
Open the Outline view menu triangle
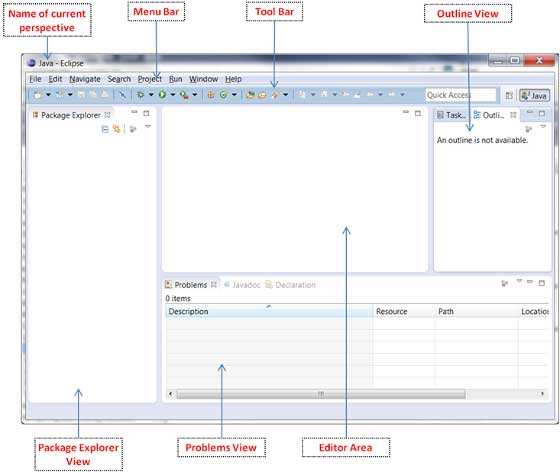tap(543, 126)
